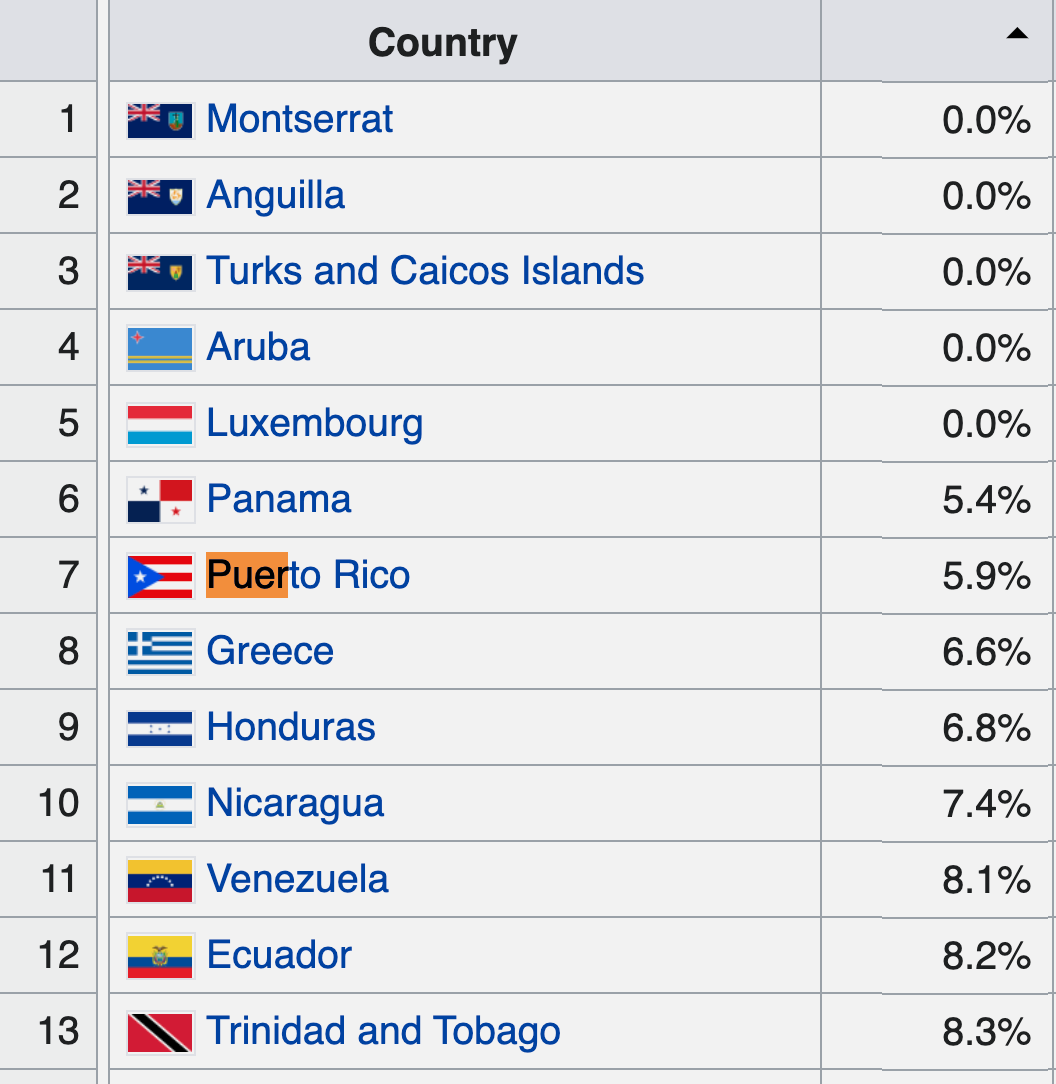This screenshot has height=1084, width=1056.
Task: Click the Montserrat flag icon
Action: 160,120
